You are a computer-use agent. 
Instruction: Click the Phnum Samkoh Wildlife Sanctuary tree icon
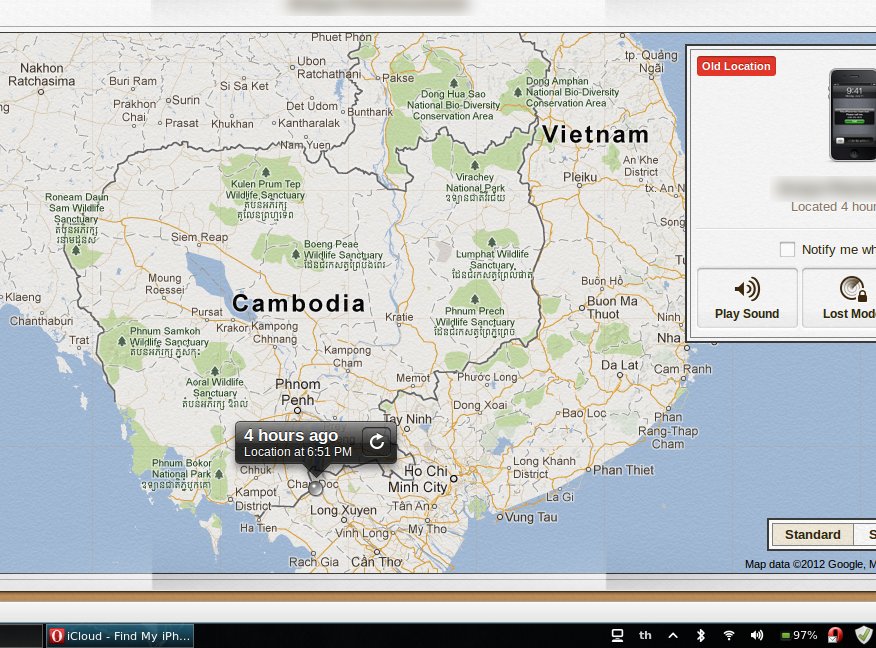tap(121, 340)
